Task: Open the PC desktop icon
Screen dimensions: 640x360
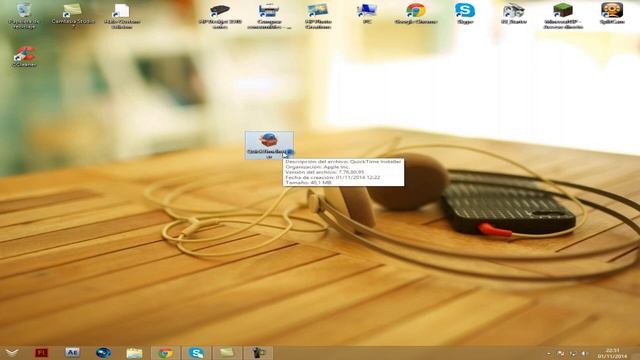Action: pos(367,13)
